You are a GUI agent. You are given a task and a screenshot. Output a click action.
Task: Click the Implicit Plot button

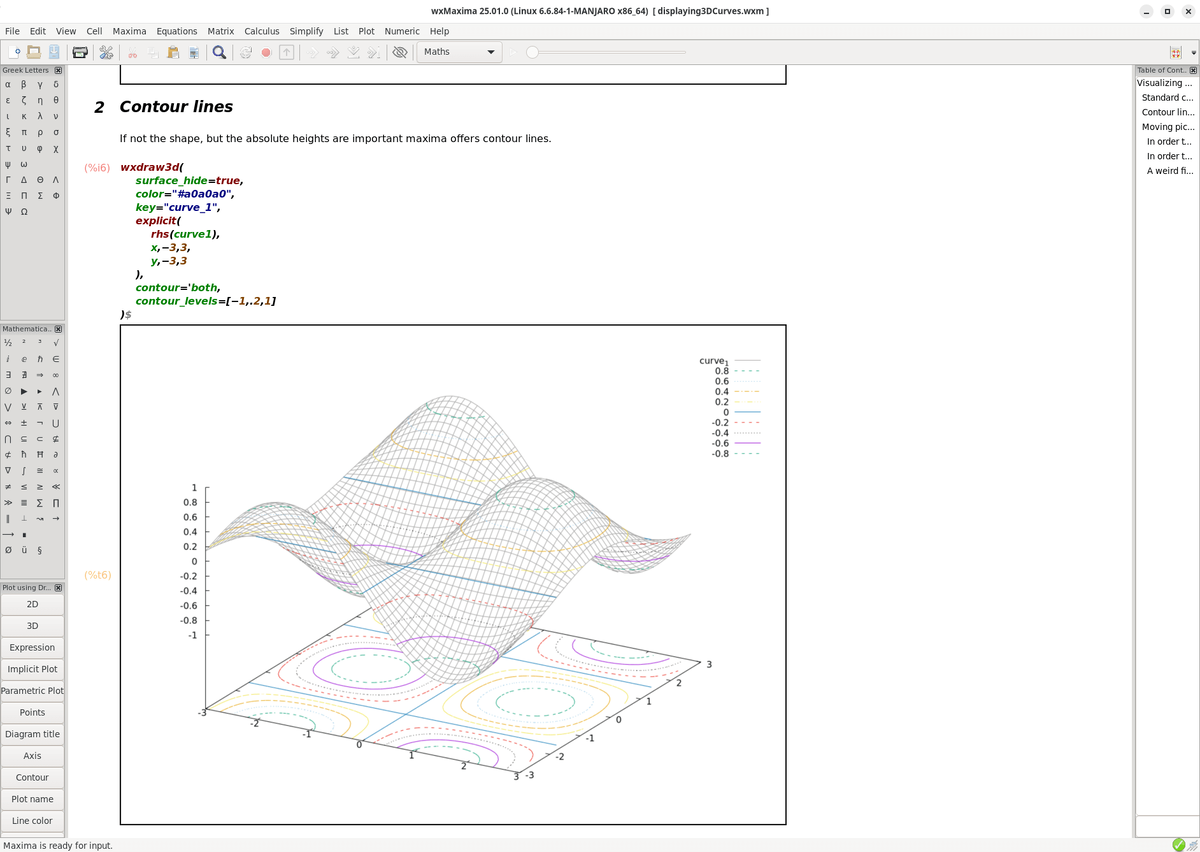click(x=32, y=669)
